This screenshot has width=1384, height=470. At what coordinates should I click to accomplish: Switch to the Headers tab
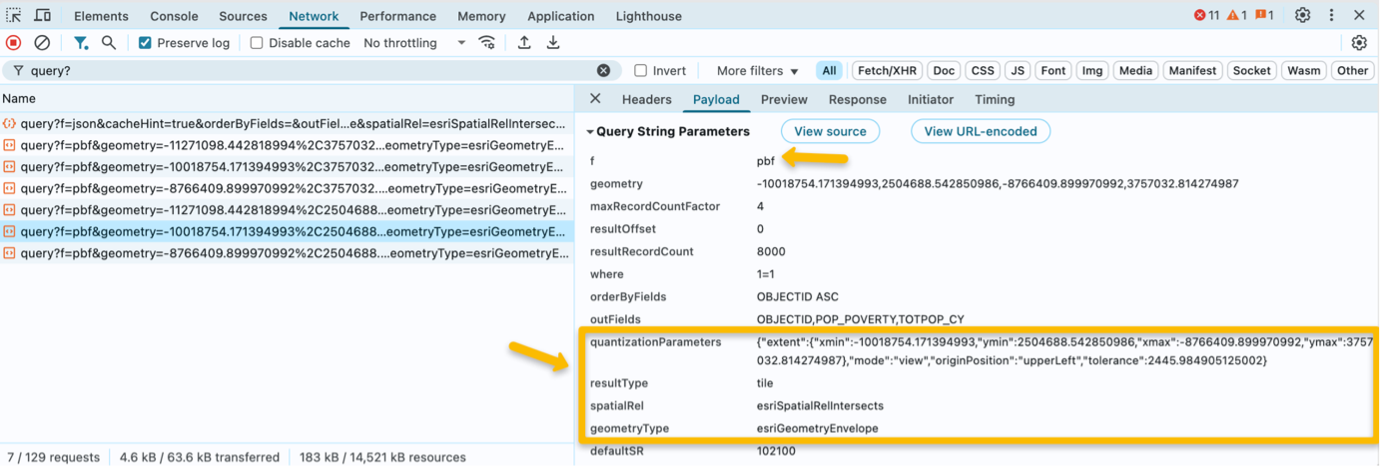[646, 99]
